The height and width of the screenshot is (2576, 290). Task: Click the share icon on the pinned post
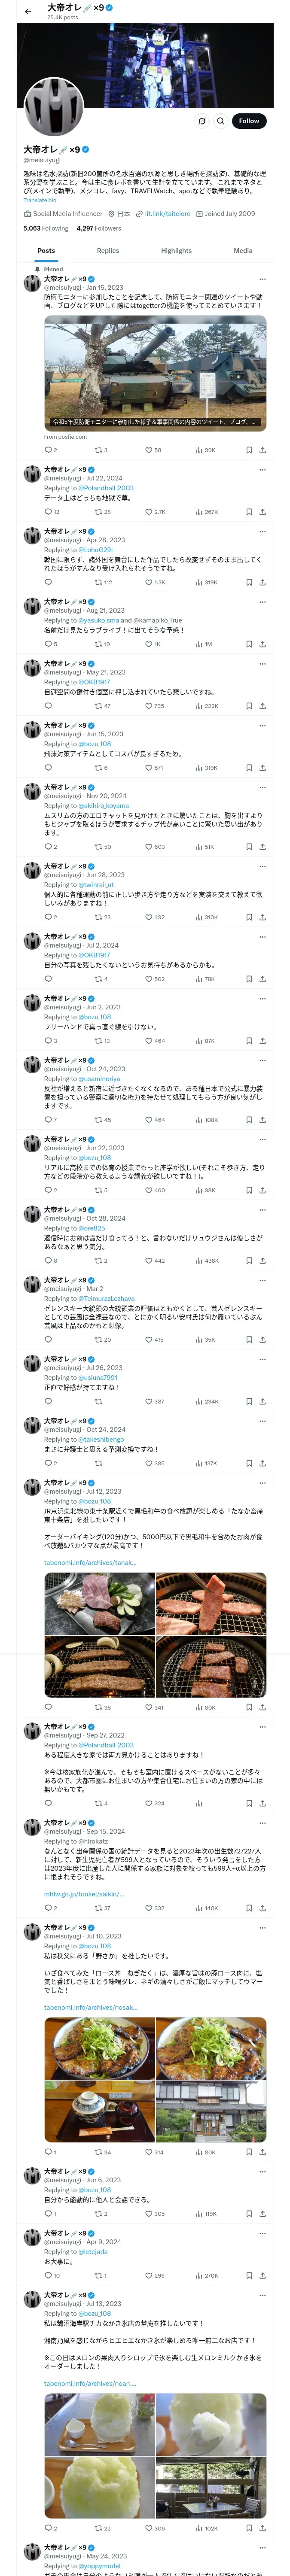point(262,450)
